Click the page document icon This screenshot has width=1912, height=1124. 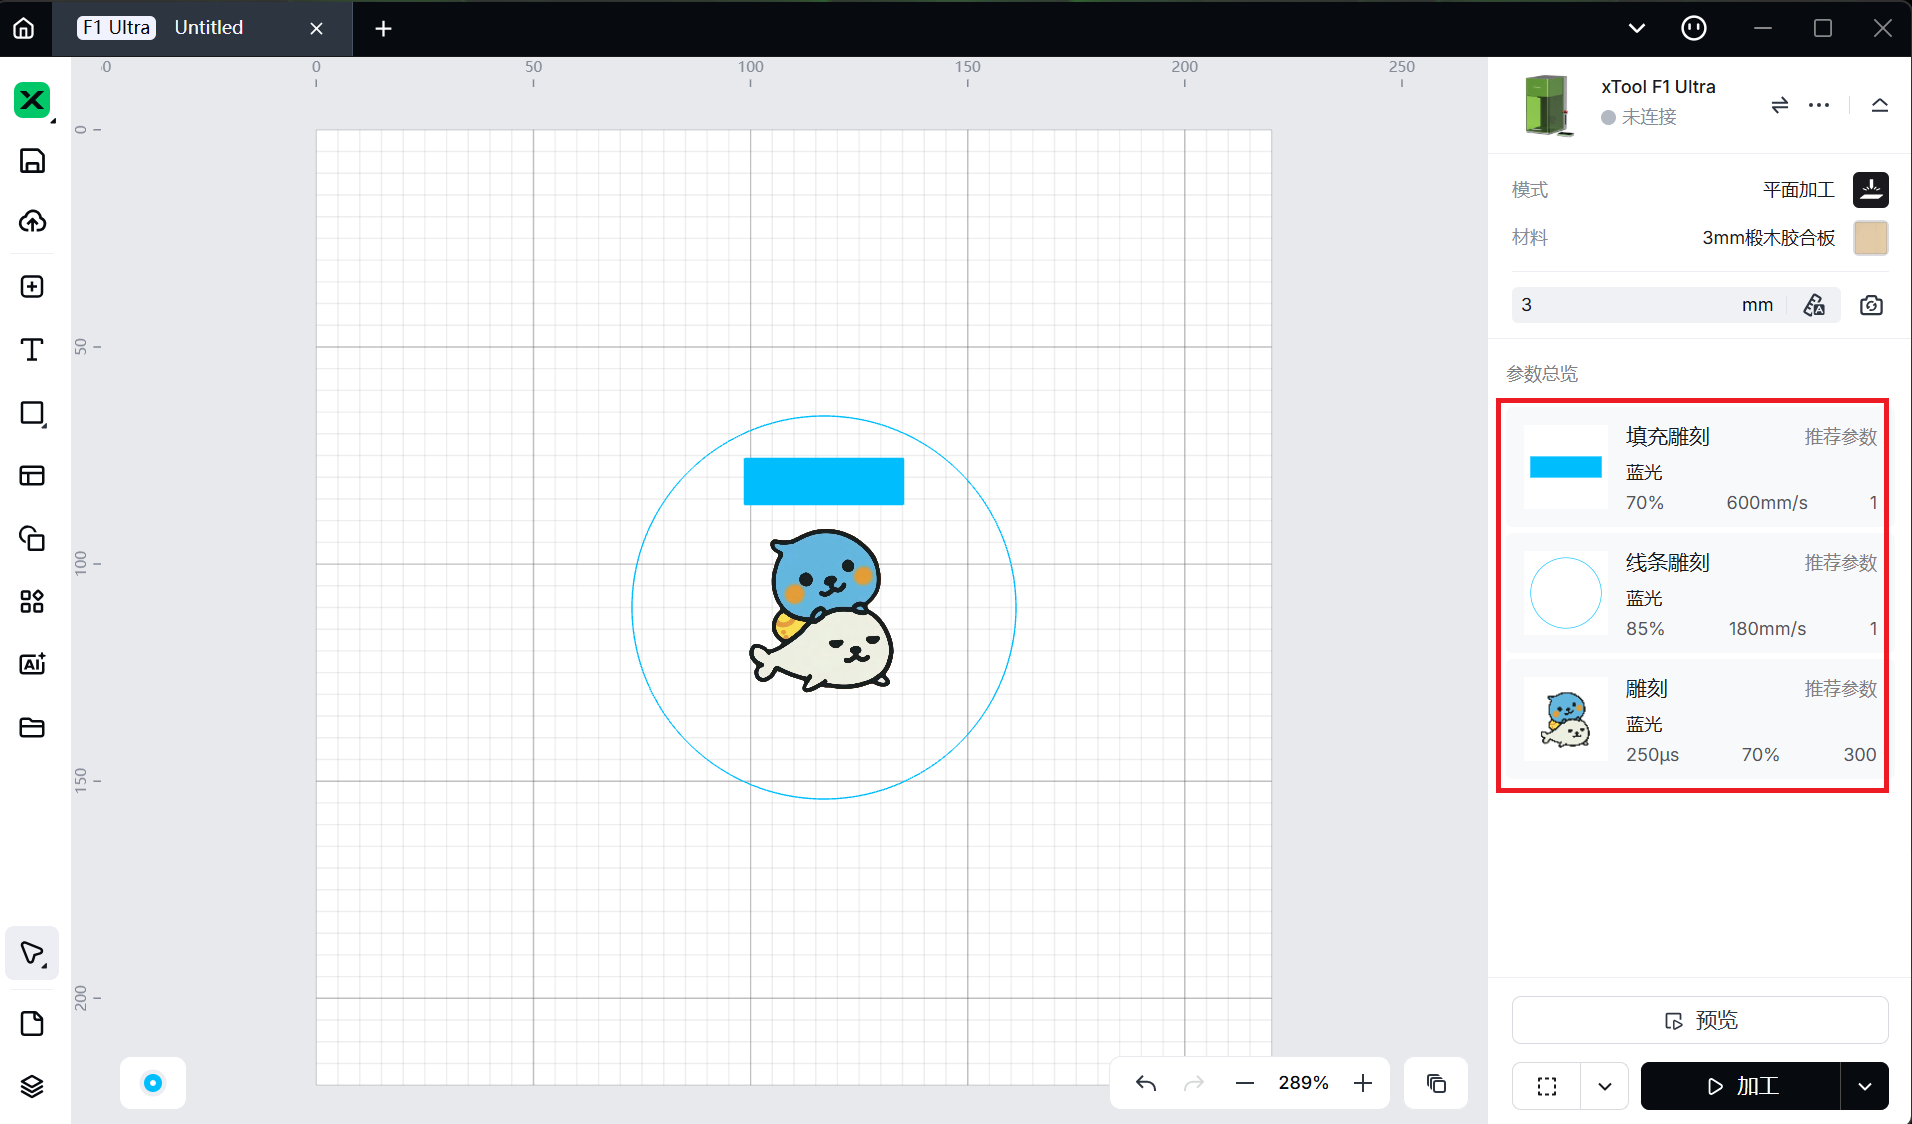pos(32,1024)
